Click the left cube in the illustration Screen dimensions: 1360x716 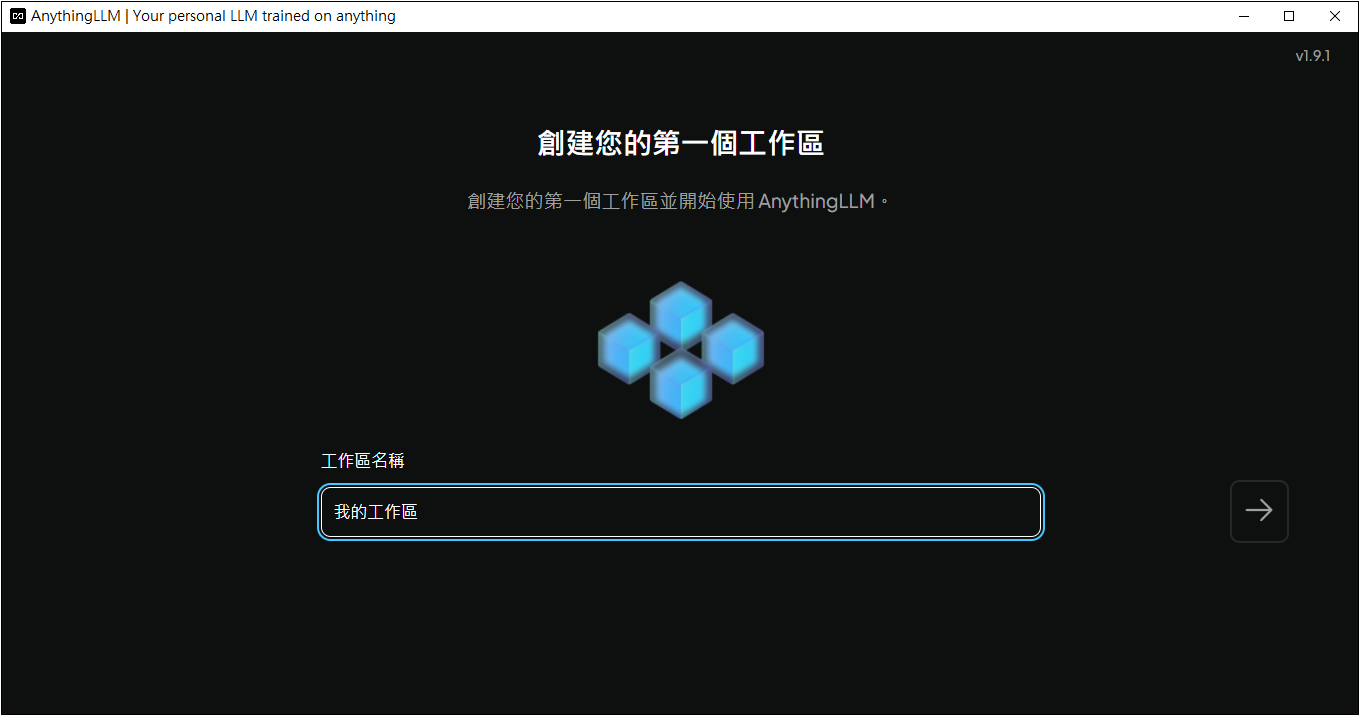tap(628, 349)
